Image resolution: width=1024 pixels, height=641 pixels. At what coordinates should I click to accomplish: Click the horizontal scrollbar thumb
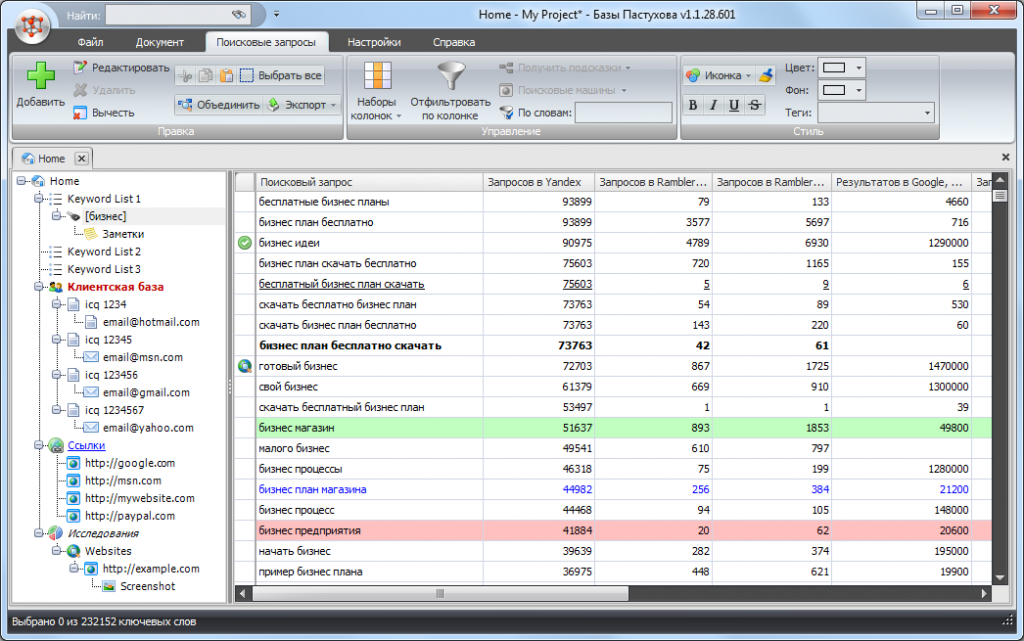tap(440, 593)
